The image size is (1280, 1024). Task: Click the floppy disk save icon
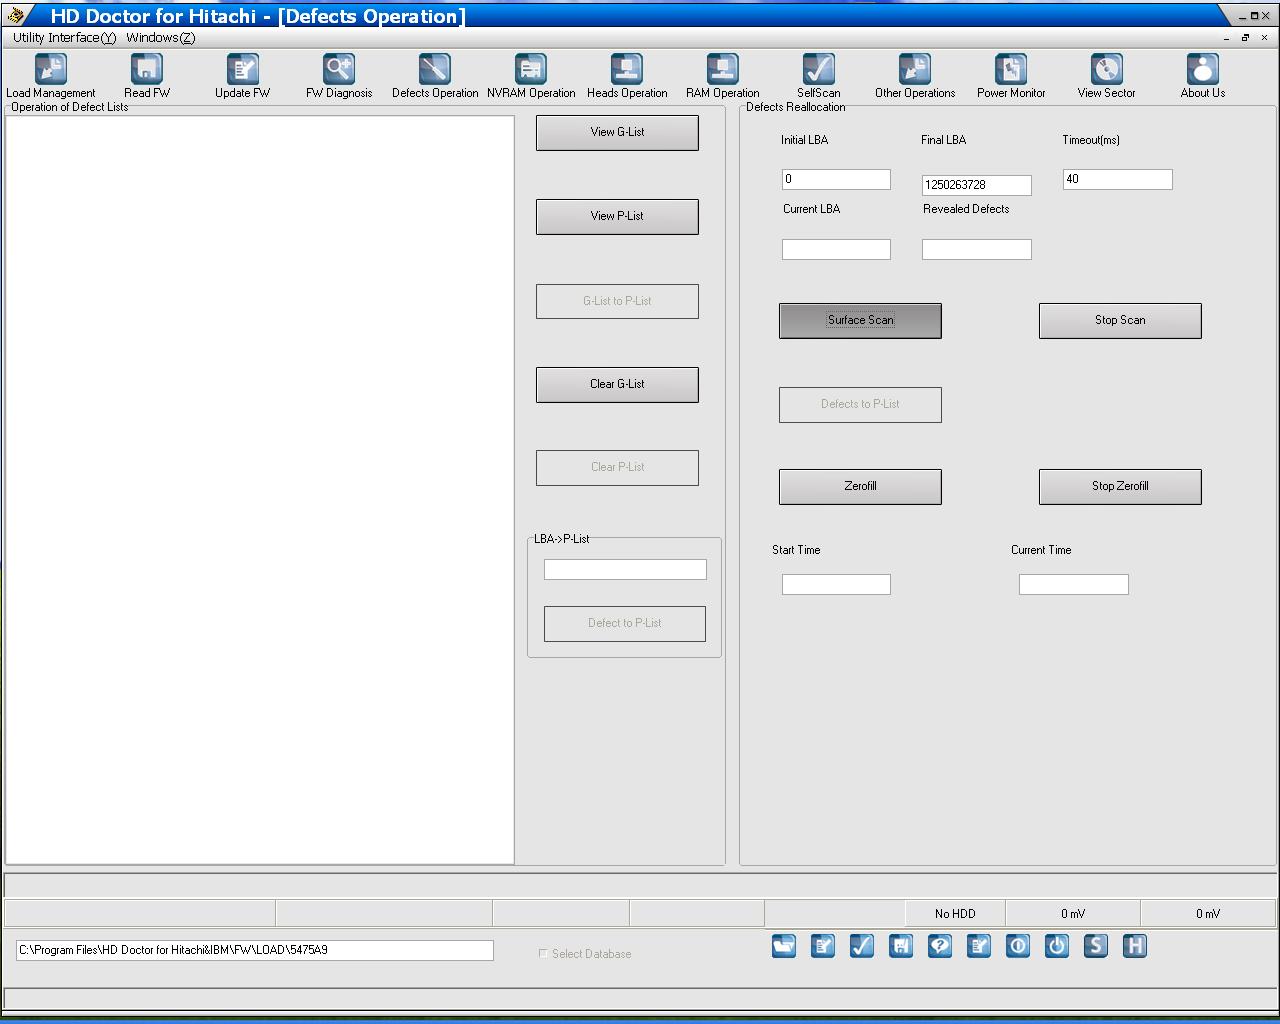901,946
